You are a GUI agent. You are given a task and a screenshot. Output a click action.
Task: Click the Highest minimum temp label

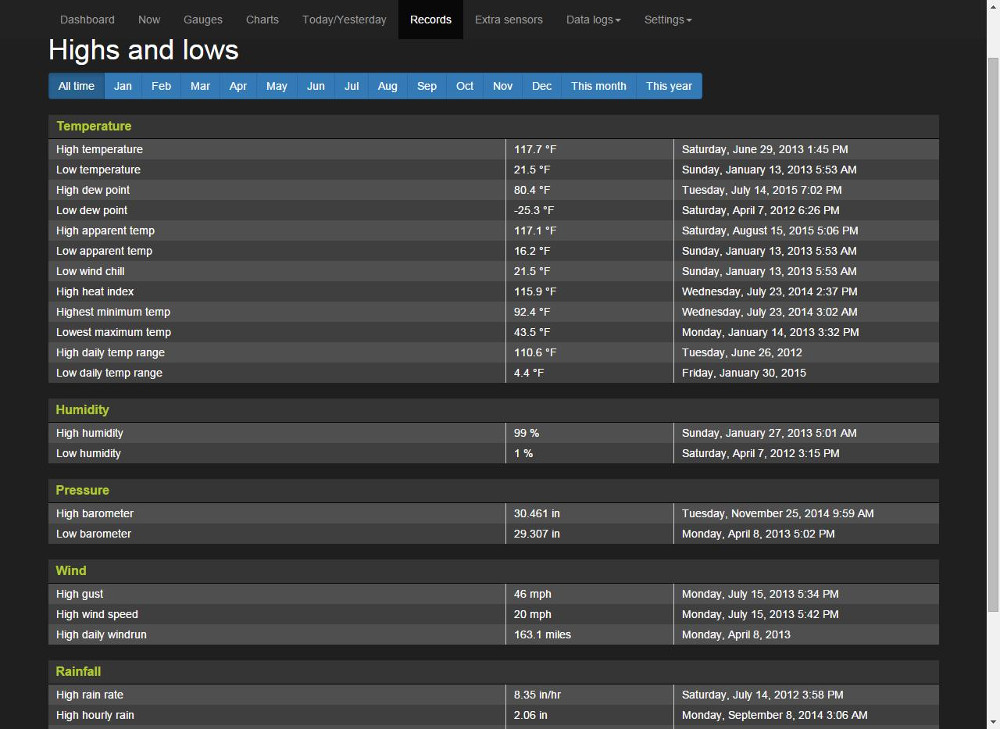tap(113, 312)
